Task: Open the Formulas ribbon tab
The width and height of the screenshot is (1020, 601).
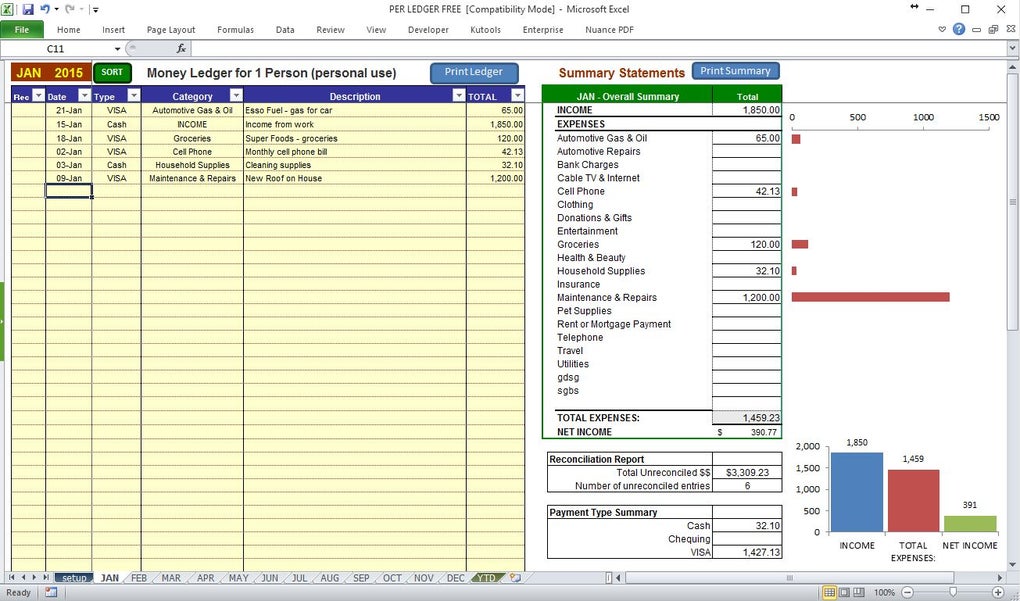Action: point(235,30)
